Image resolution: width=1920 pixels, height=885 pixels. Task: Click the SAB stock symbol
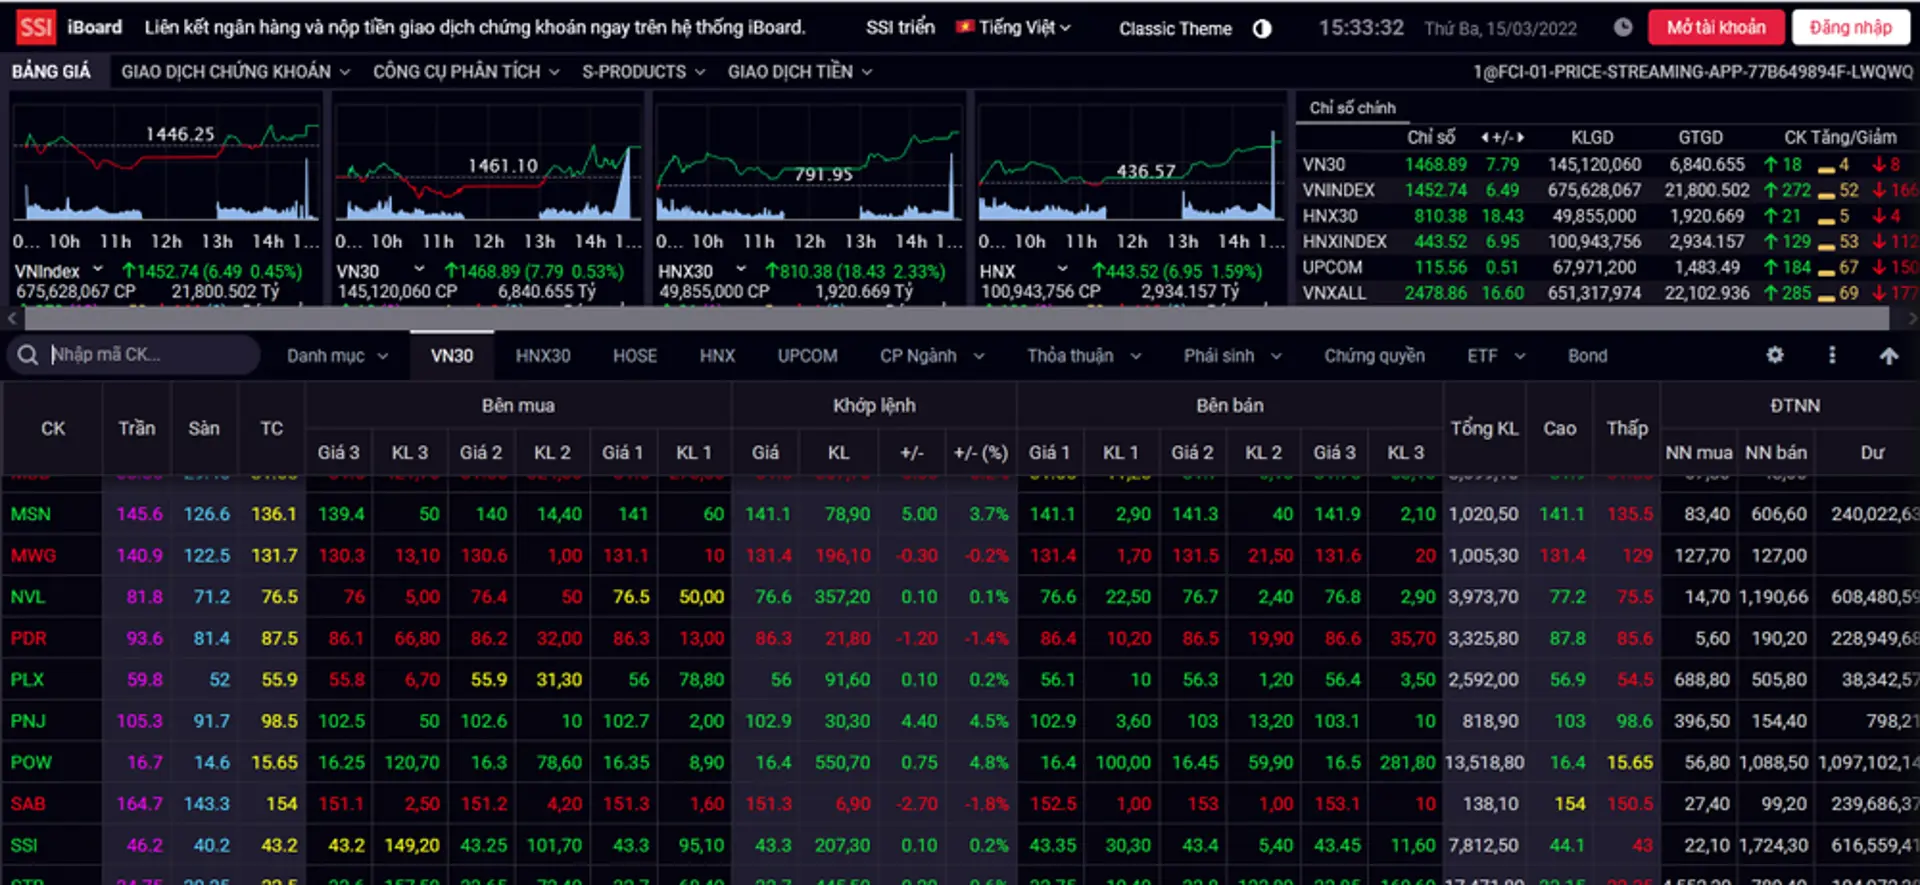28,804
